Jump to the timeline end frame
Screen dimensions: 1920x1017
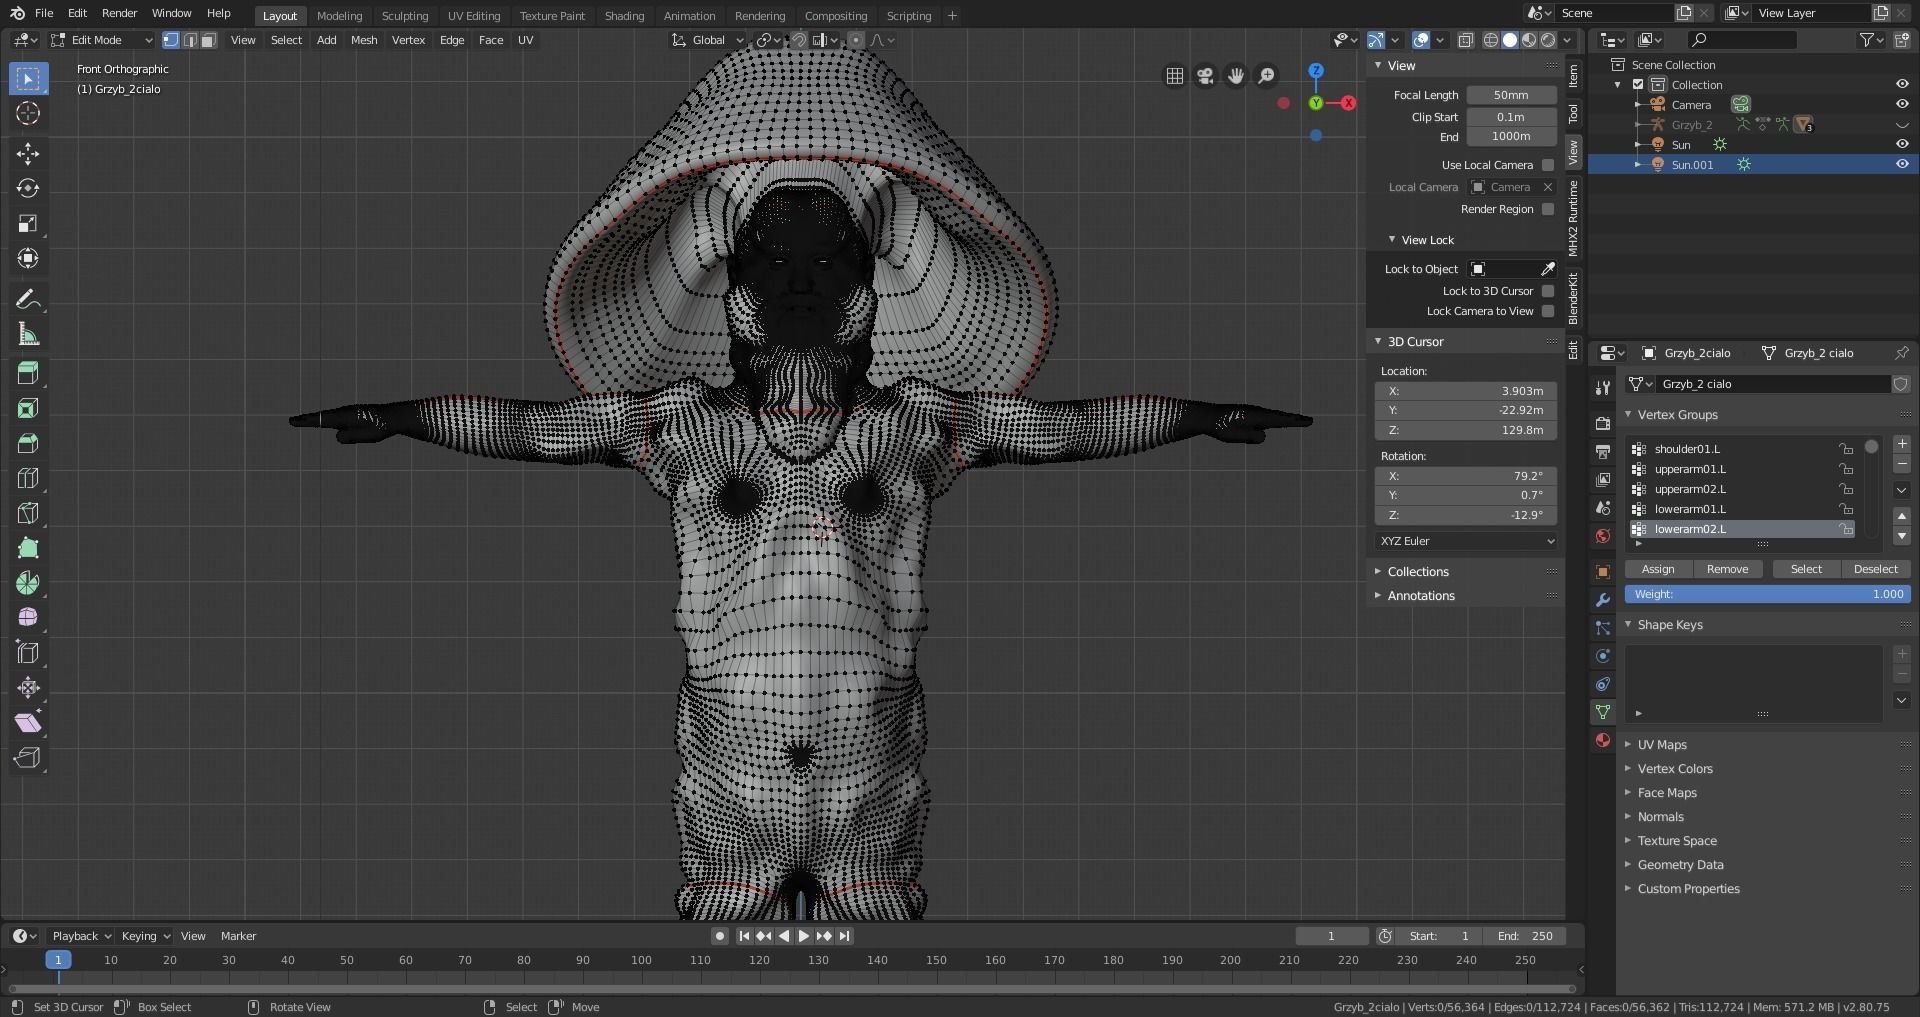(844, 936)
